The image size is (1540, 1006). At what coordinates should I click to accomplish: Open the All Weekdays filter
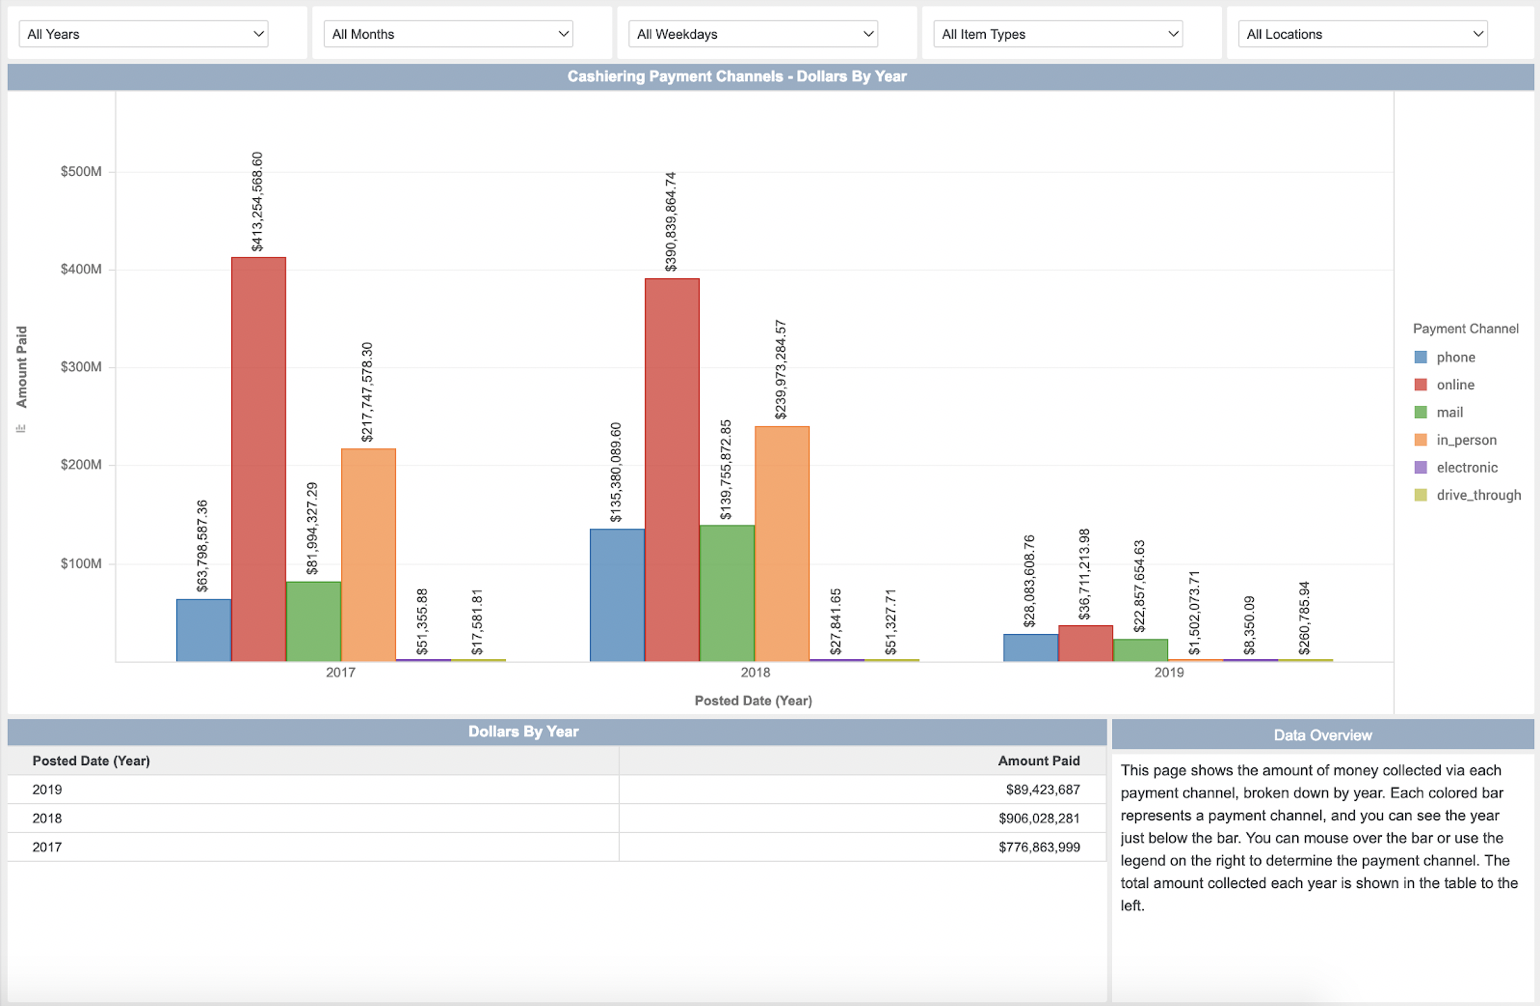pos(754,34)
